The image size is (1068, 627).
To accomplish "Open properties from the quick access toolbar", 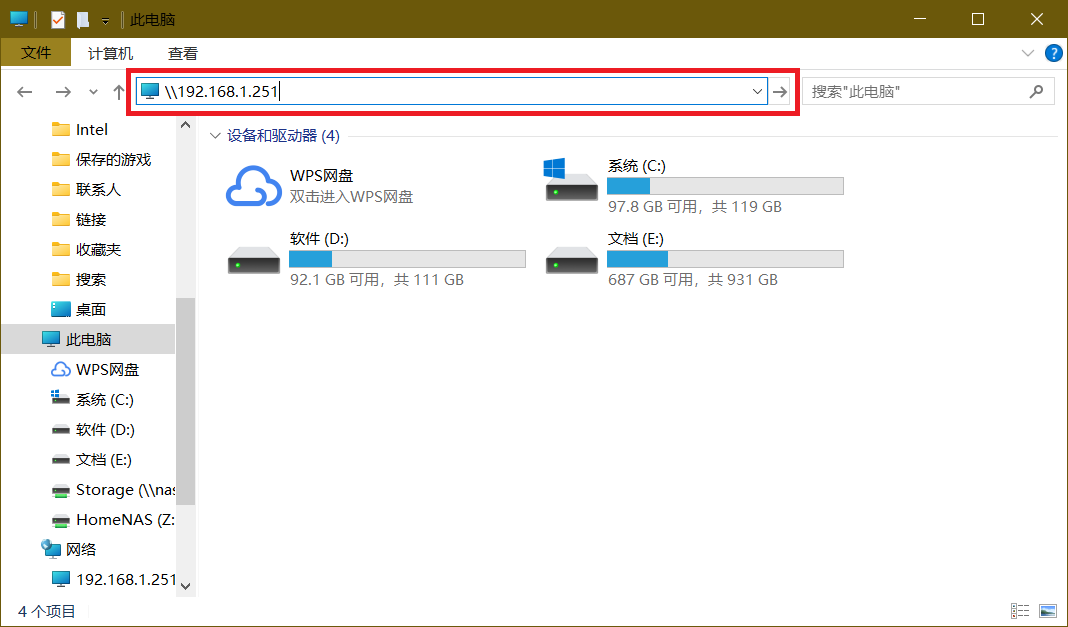I will coord(57,19).
